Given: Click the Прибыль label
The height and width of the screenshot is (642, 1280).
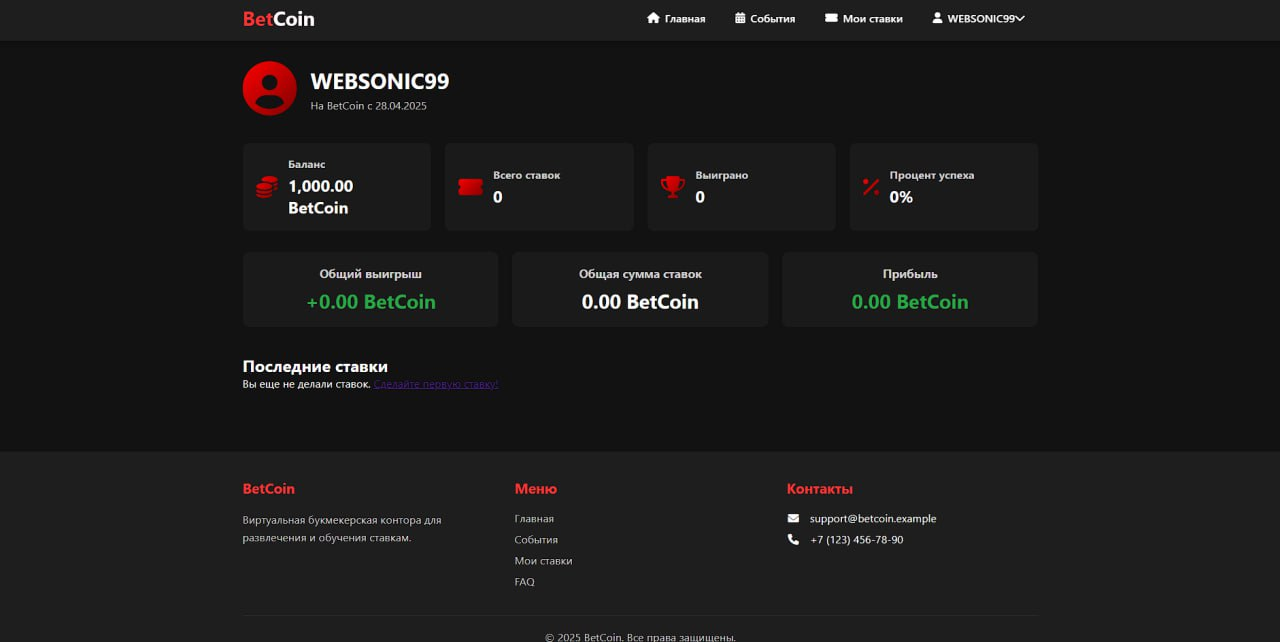Looking at the screenshot, I should click(x=910, y=273).
